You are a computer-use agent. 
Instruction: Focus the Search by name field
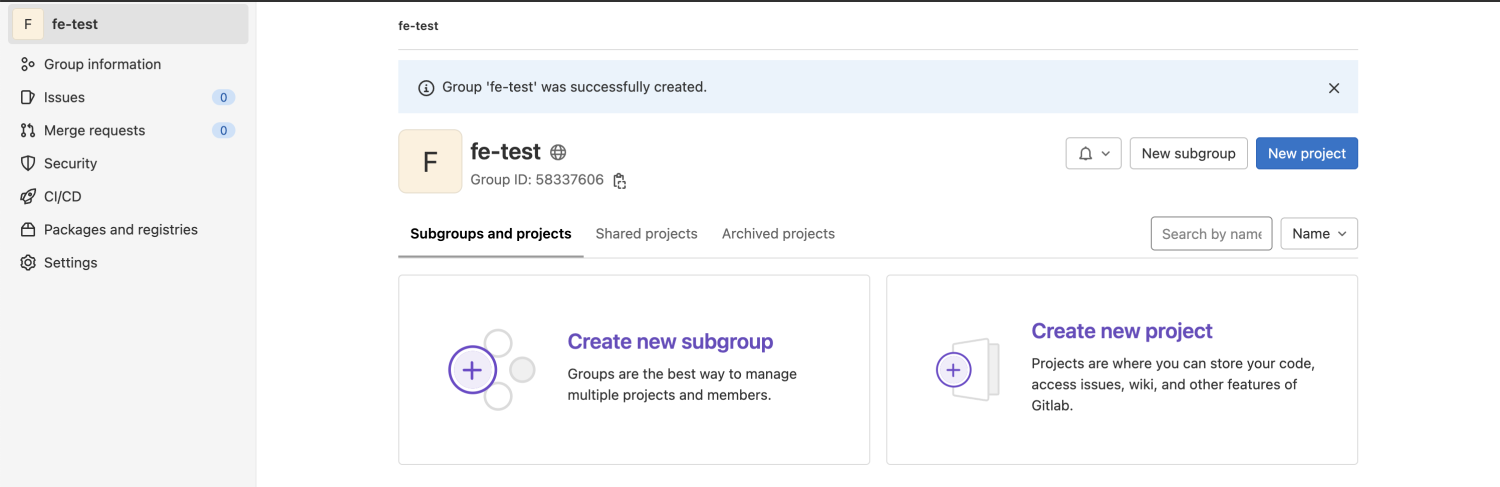coord(1210,233)
